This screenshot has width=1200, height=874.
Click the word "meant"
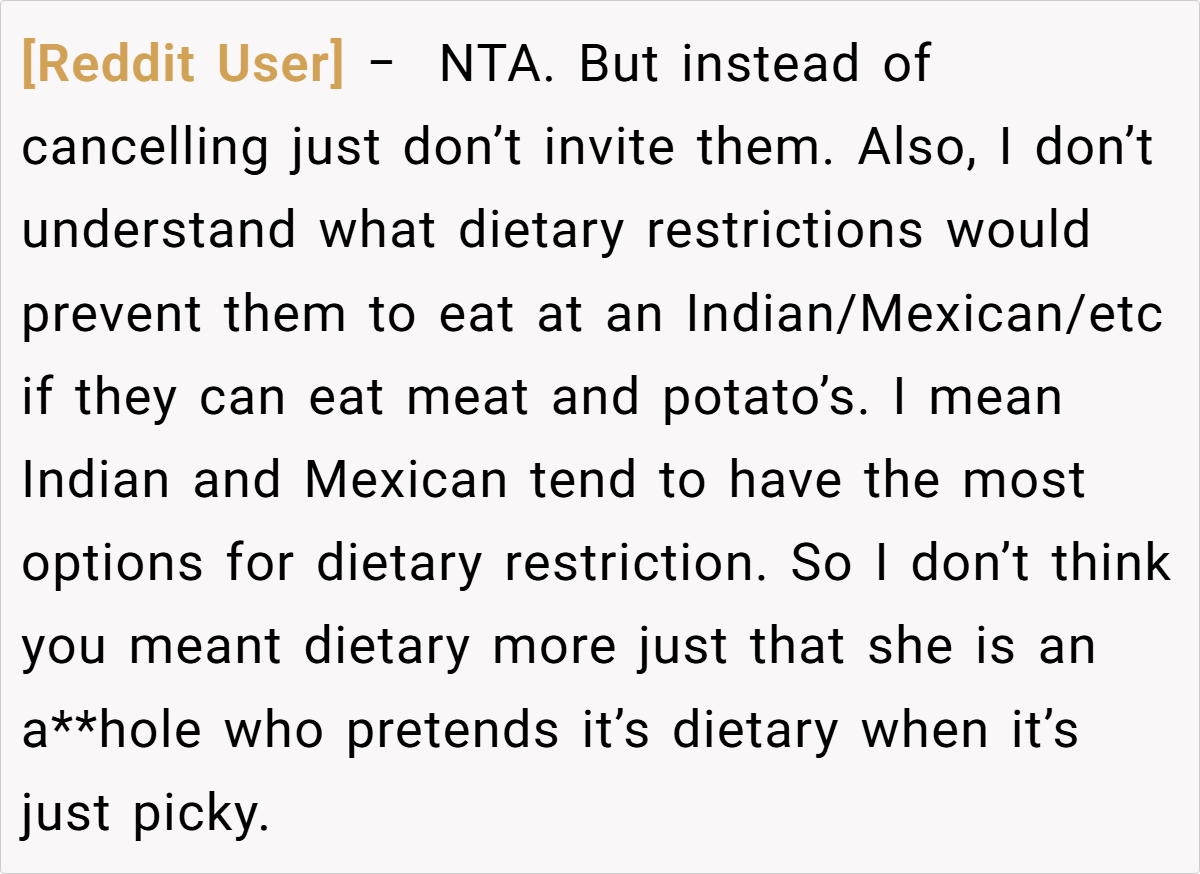[206, 646]
